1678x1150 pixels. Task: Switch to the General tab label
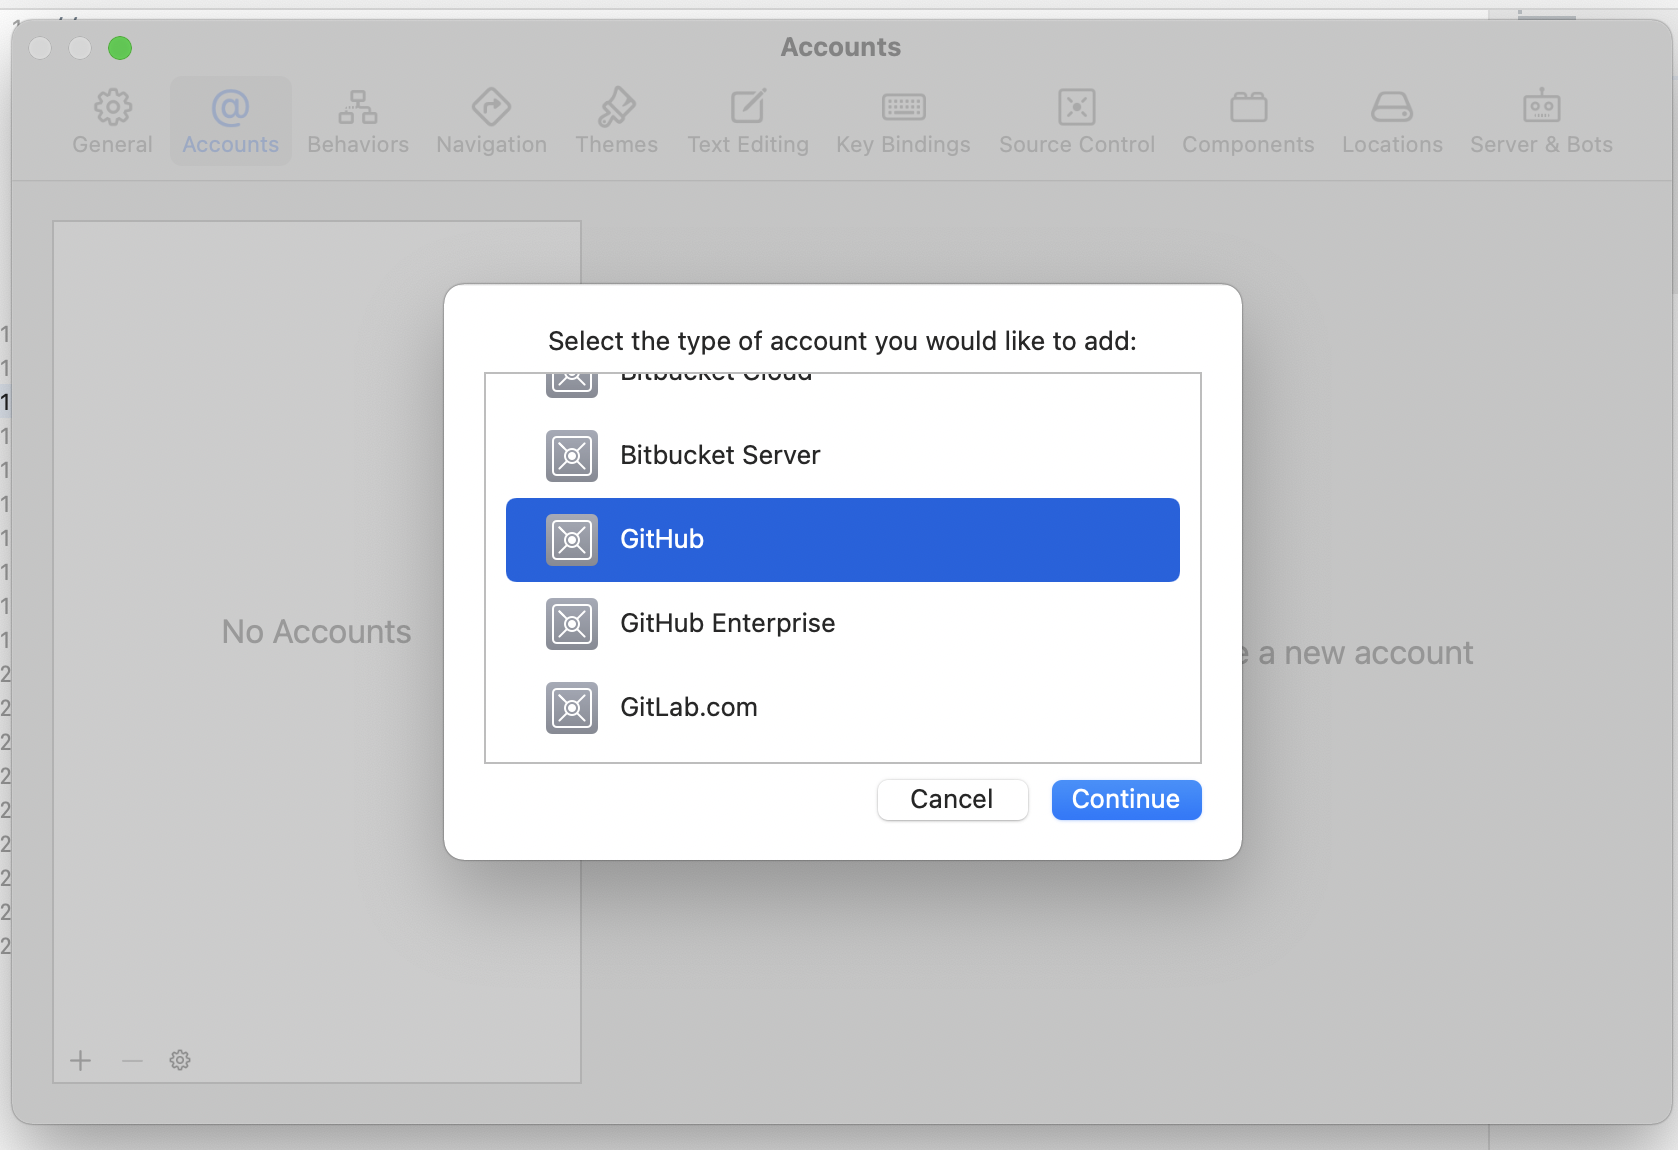coord(113,145)
